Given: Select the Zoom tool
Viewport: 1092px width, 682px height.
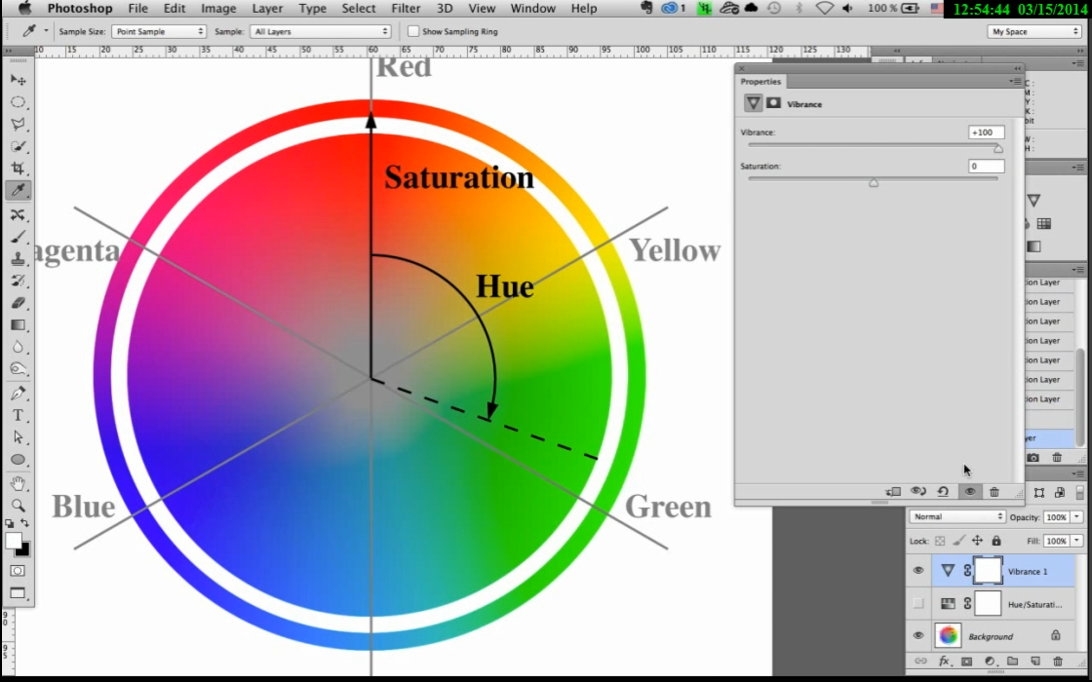Looking at the screenshot, I should click(18, 506).
